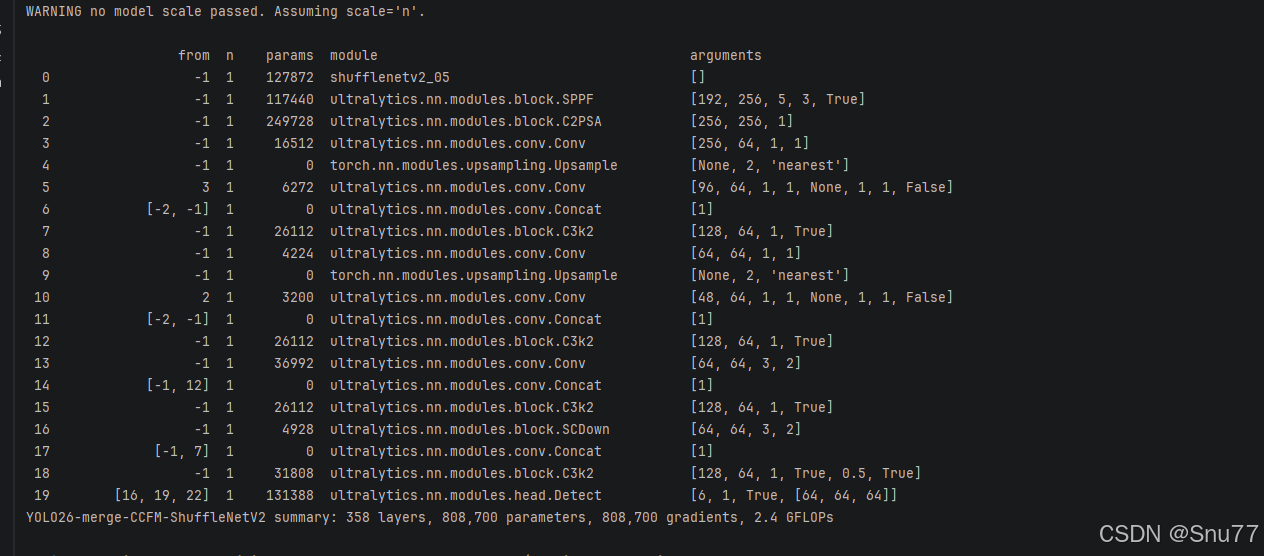
Task: Click the [192, 256, 5, 3, True] arguments
Action: (778, 99)
